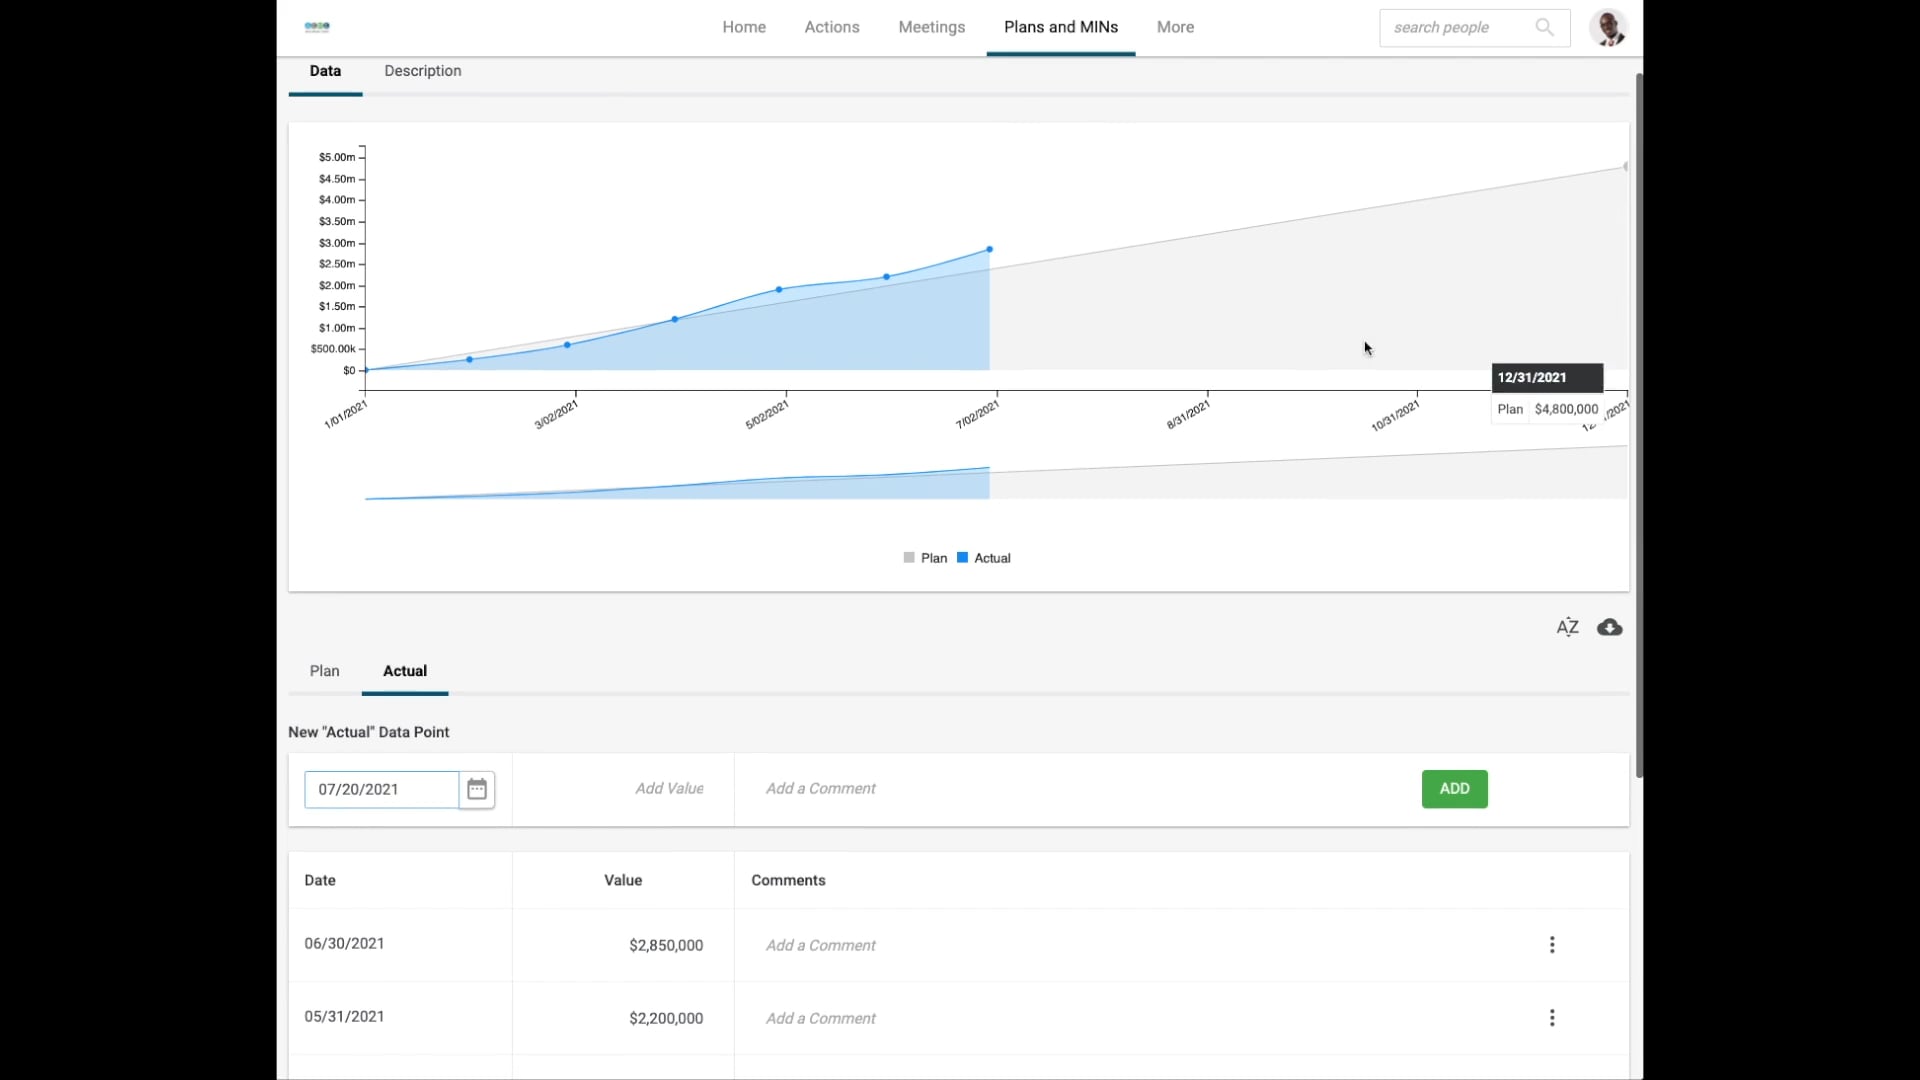Viewport: 1920px width, 1080px height.
Task: Select Plans and MINs navigation tab
Action: click(x=1061, y=27)
